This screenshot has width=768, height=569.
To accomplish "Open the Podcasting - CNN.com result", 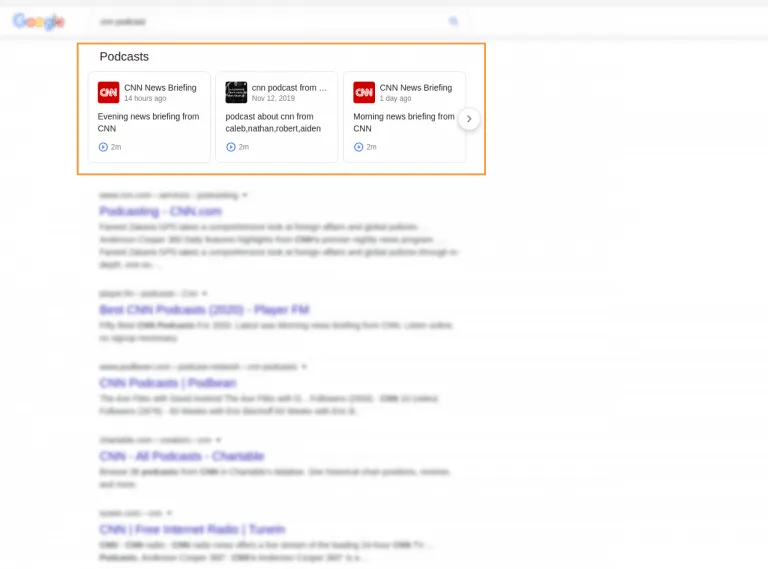I will [160, 212].
